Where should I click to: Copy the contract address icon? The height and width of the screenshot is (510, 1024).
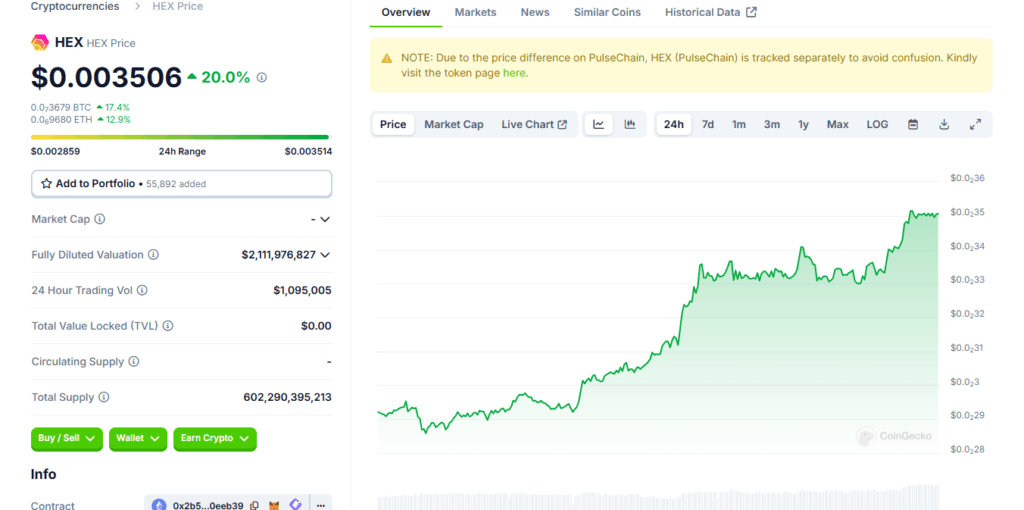(255, 505)
